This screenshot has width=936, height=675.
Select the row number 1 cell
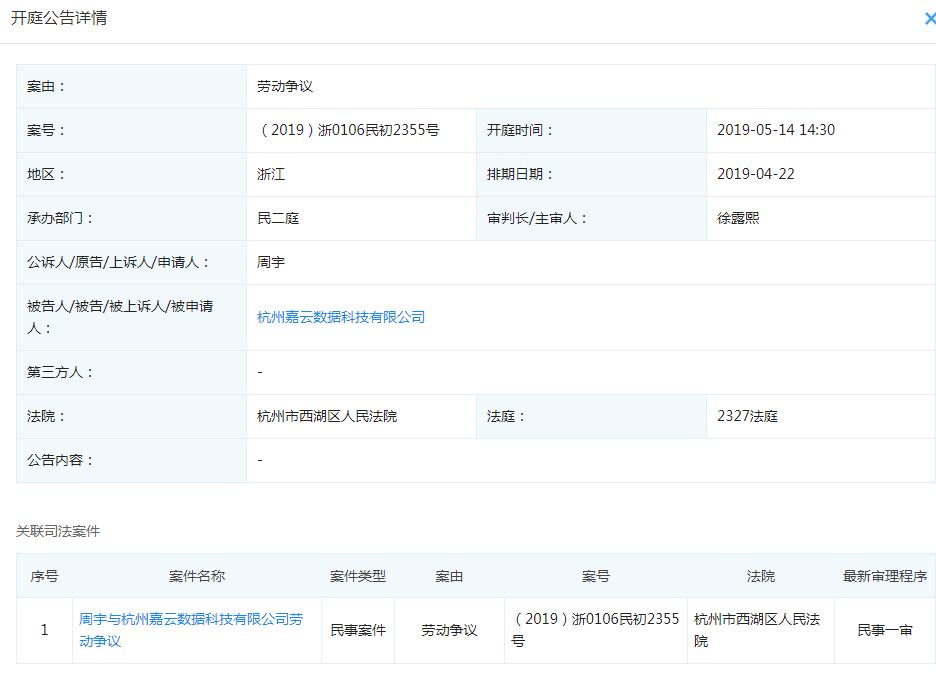[44, 629]
